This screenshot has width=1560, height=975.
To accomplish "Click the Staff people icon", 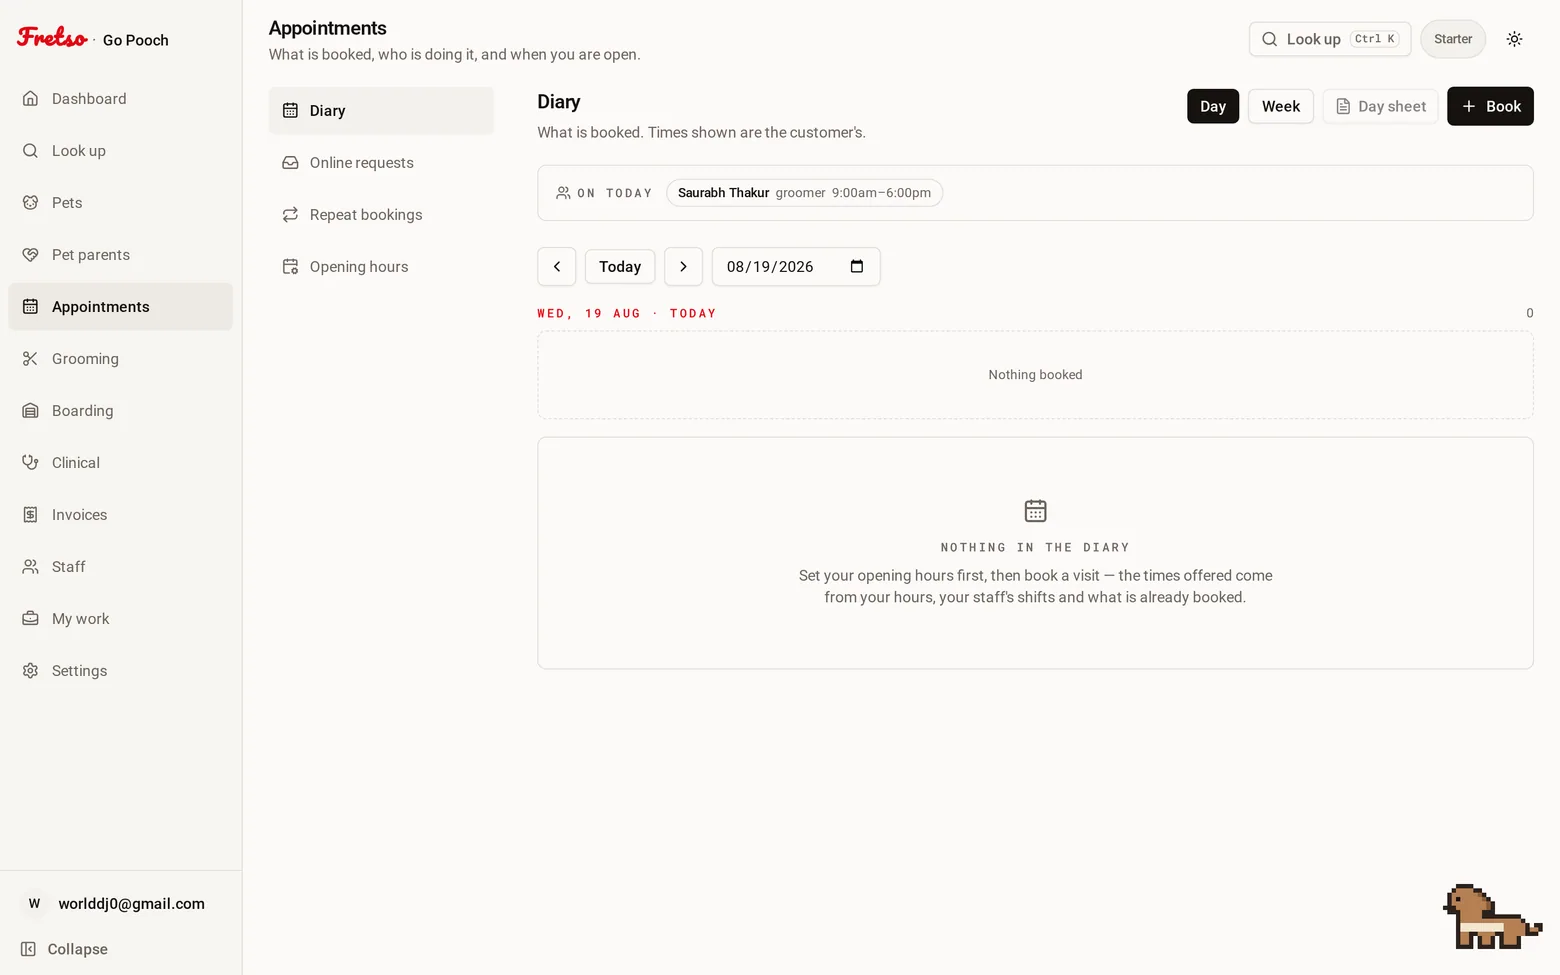I will coord(30,567).
